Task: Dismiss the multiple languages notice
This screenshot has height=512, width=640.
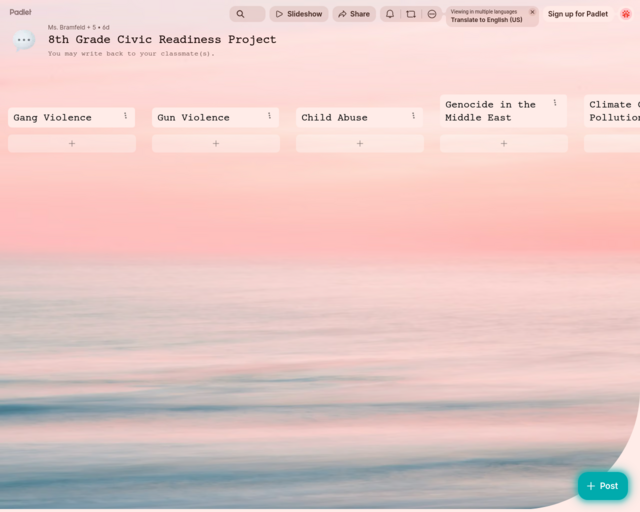Action: 532,12
